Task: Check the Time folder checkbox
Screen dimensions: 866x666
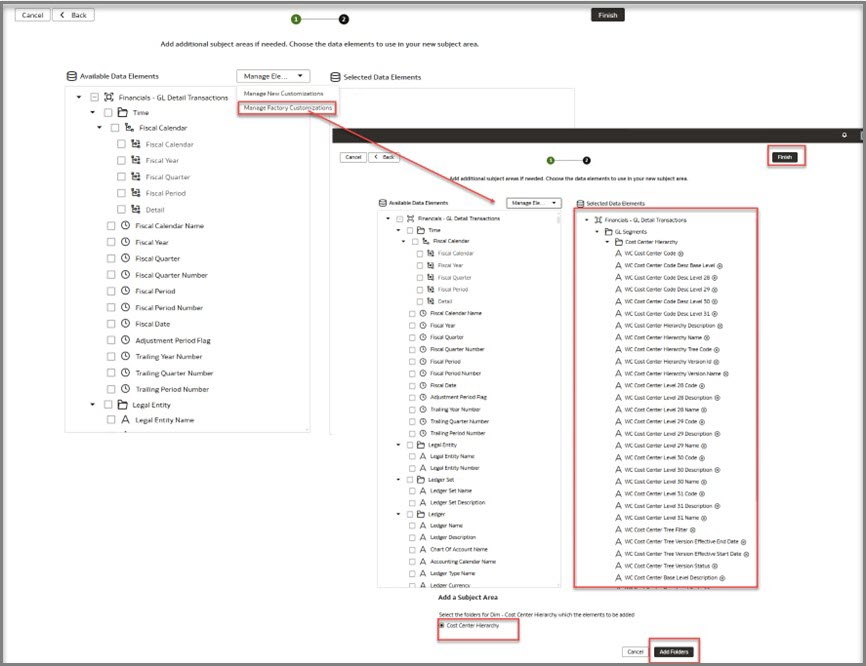Action: tap(106, 111)
